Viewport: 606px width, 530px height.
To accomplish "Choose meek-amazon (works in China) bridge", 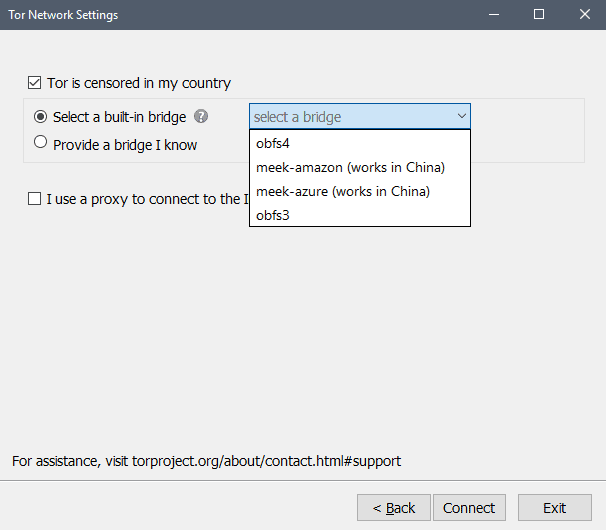I will click(x=360, y=167).
